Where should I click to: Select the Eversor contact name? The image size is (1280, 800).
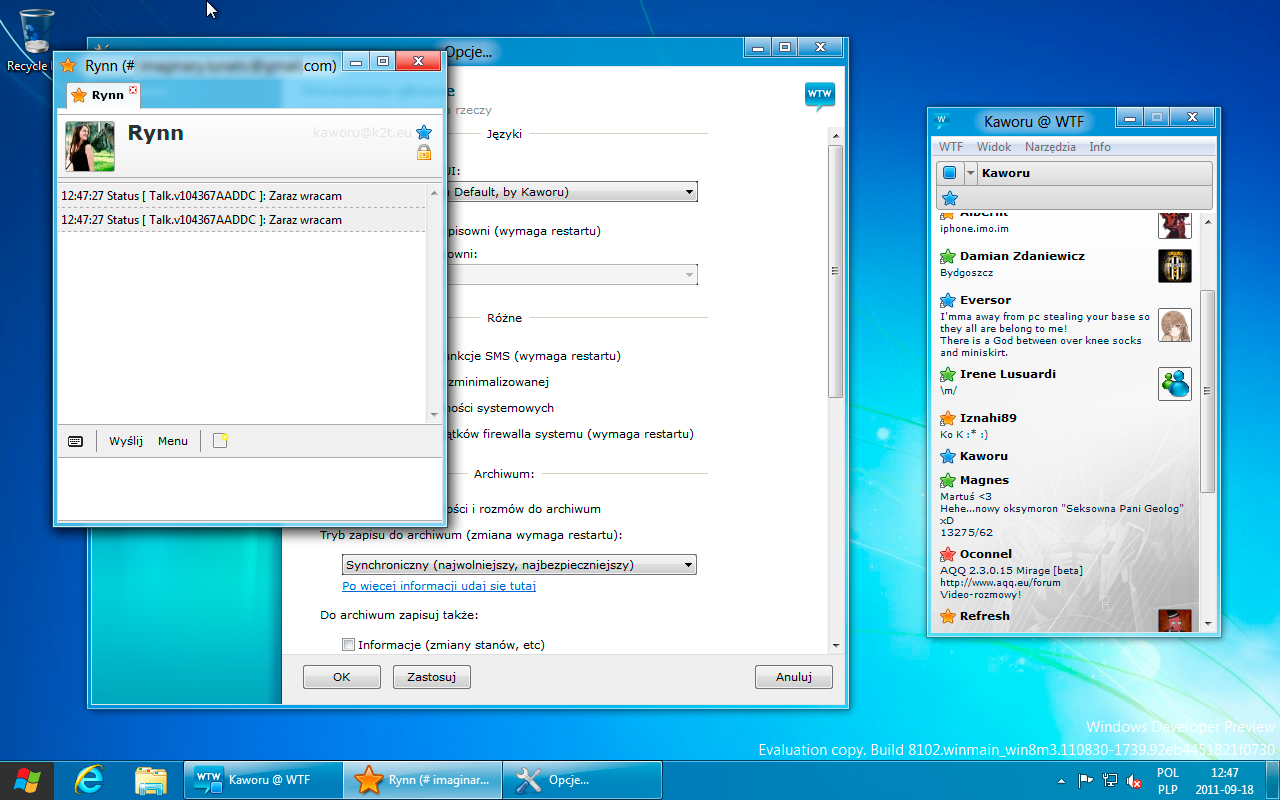coord(985,300)
